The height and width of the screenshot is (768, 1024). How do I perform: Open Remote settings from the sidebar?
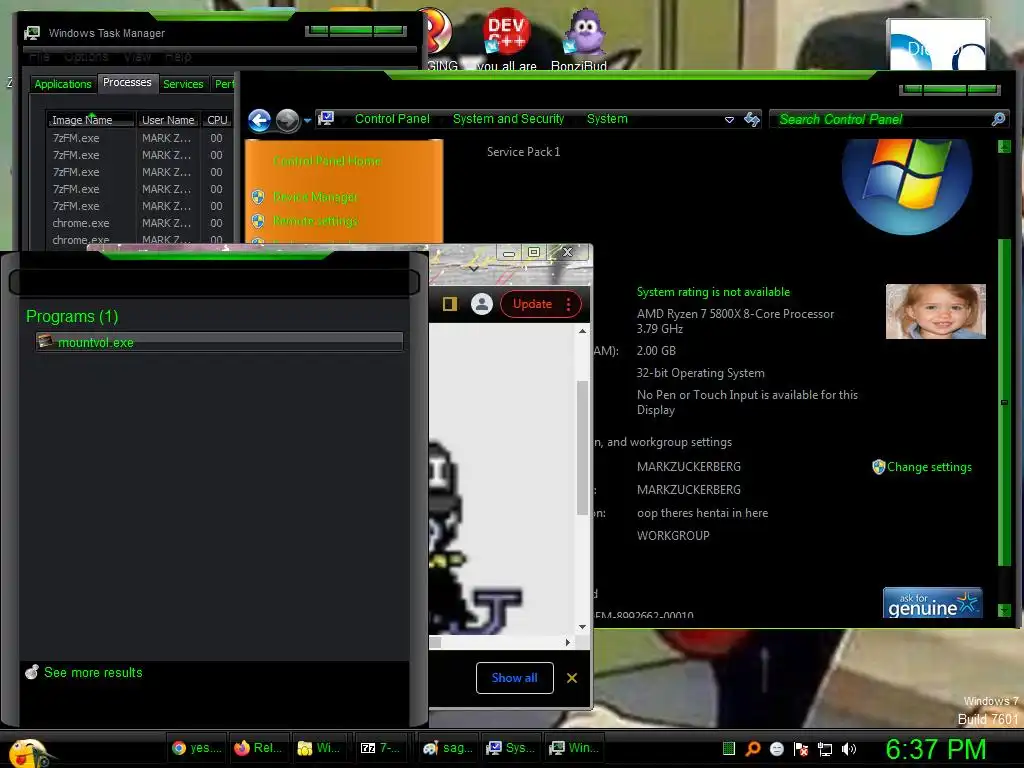(x=315, y=221)
